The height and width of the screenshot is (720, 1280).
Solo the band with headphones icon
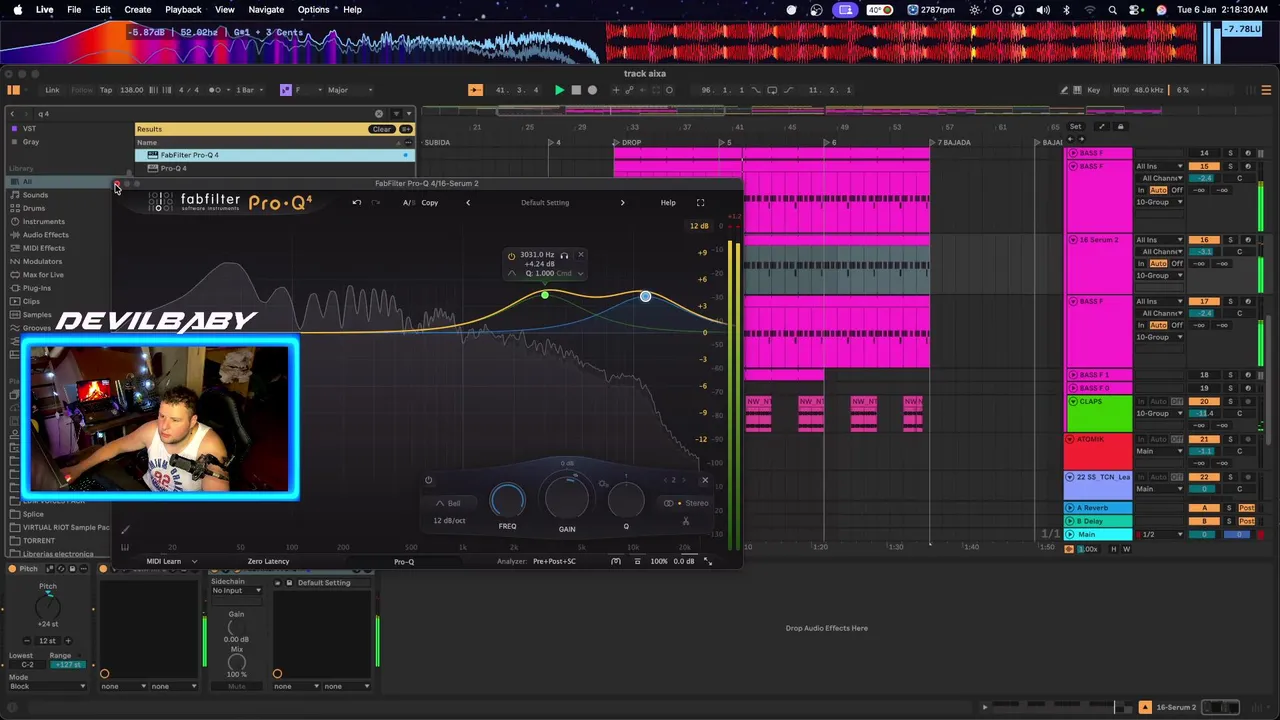(x=564, y=256)
